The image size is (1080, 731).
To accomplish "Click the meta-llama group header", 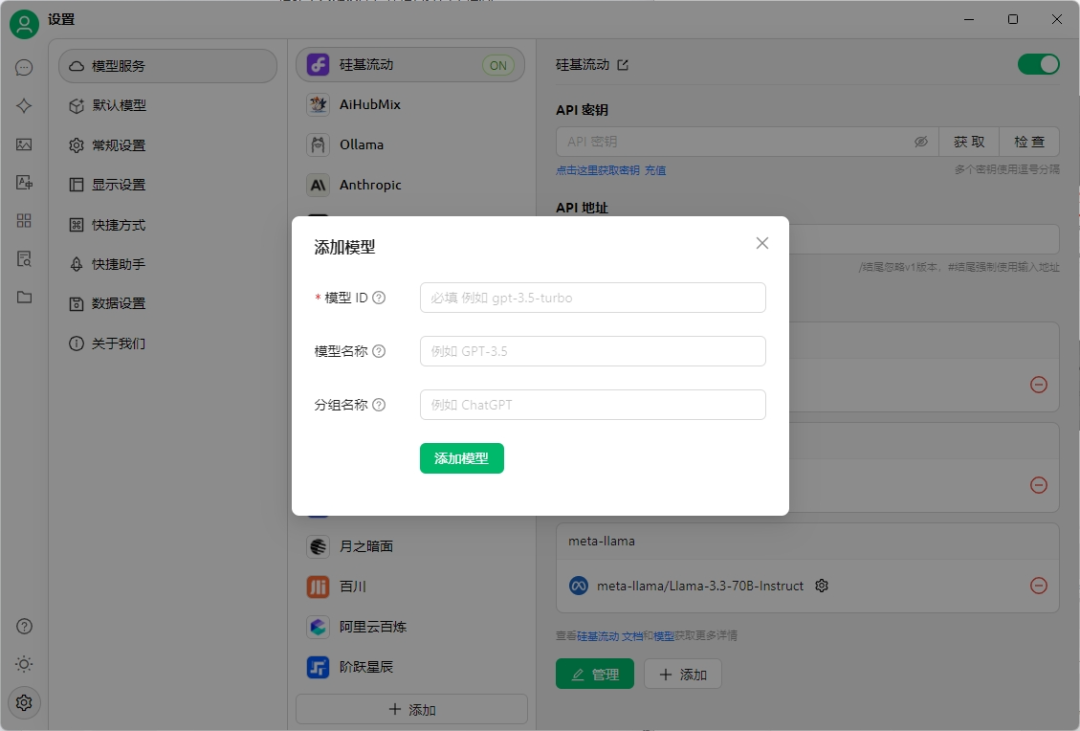I will (807, 542).
